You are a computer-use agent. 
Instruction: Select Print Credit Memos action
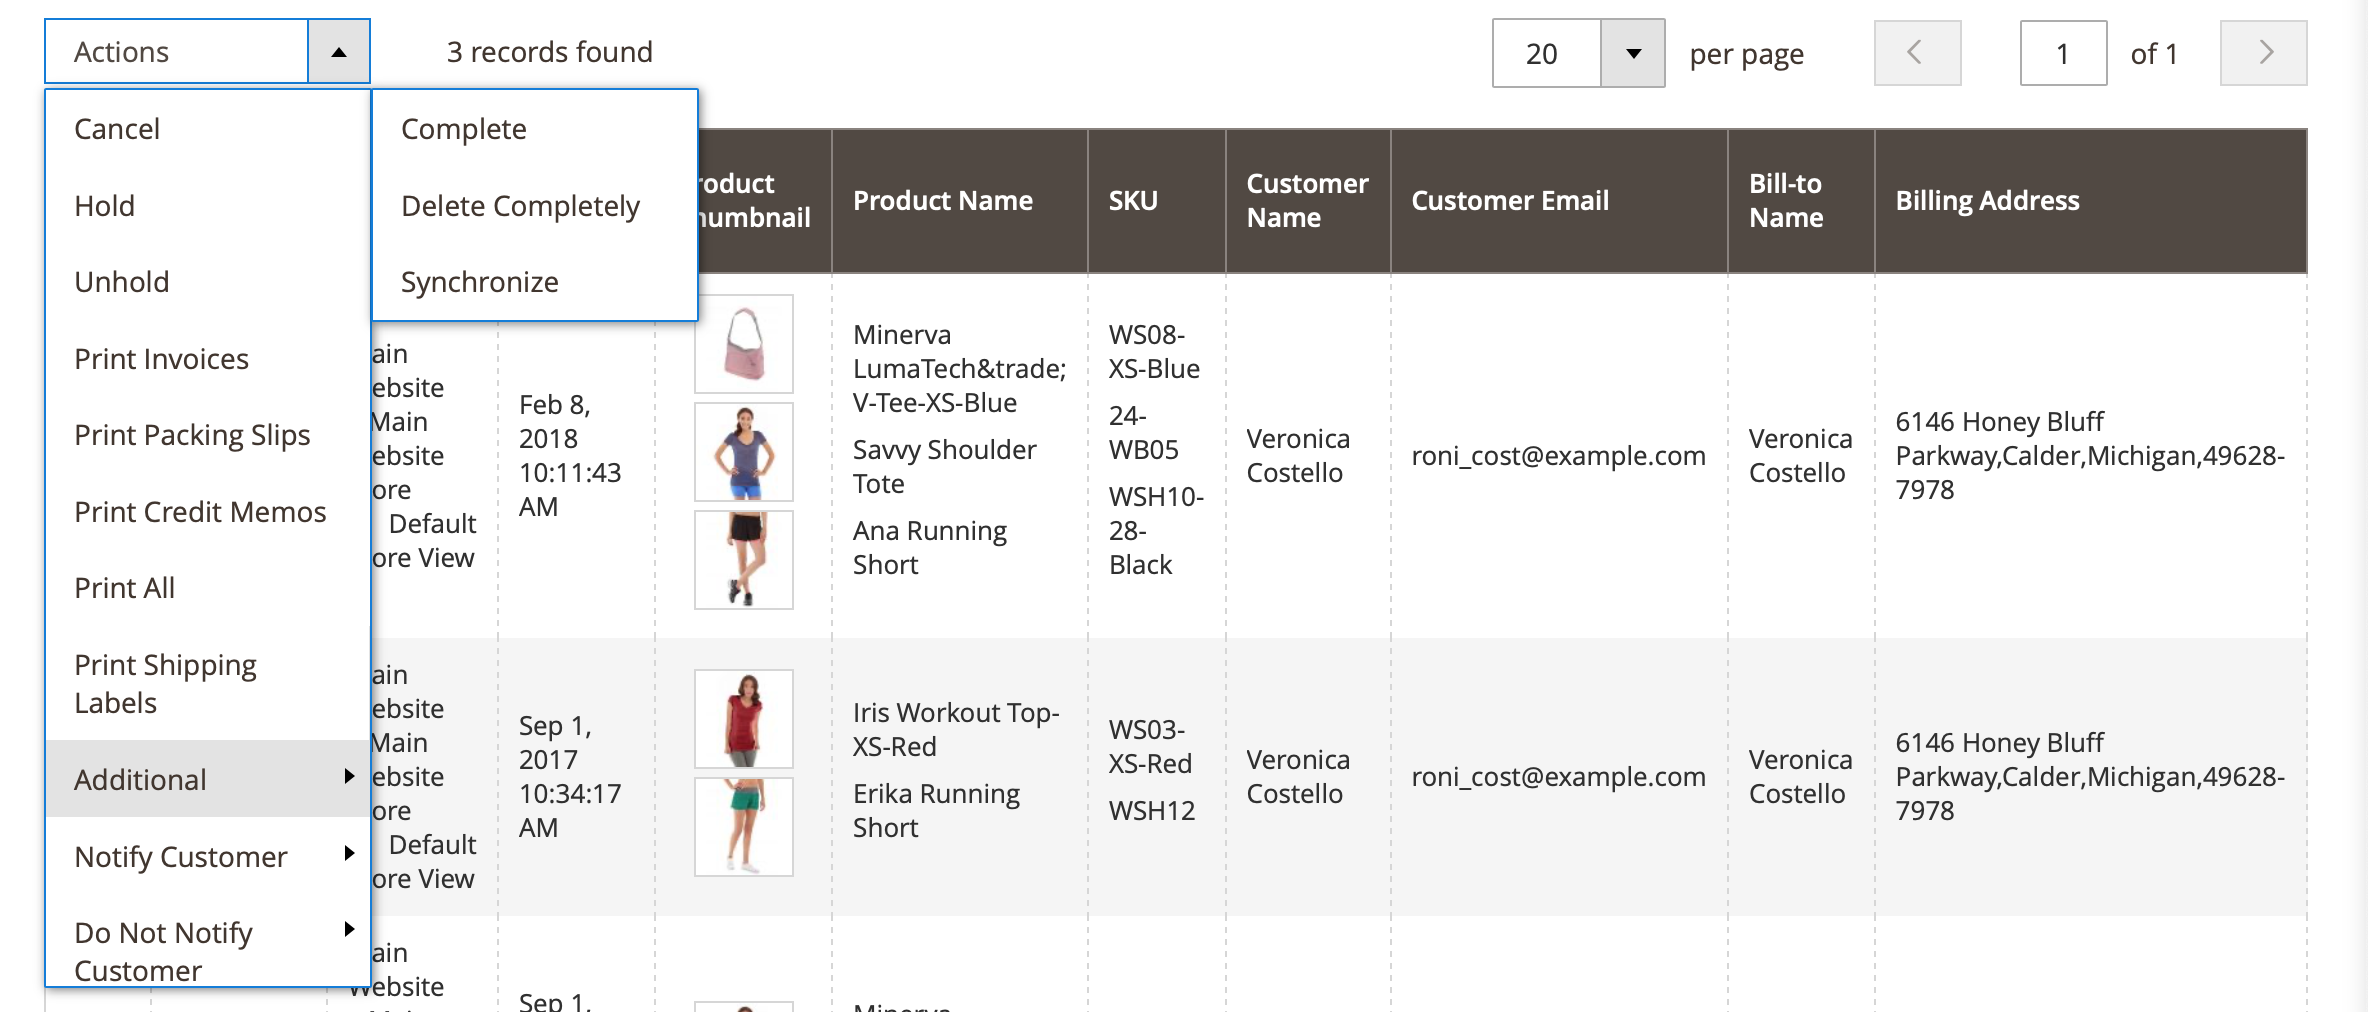pyautogui.click(x=208, y=512)
